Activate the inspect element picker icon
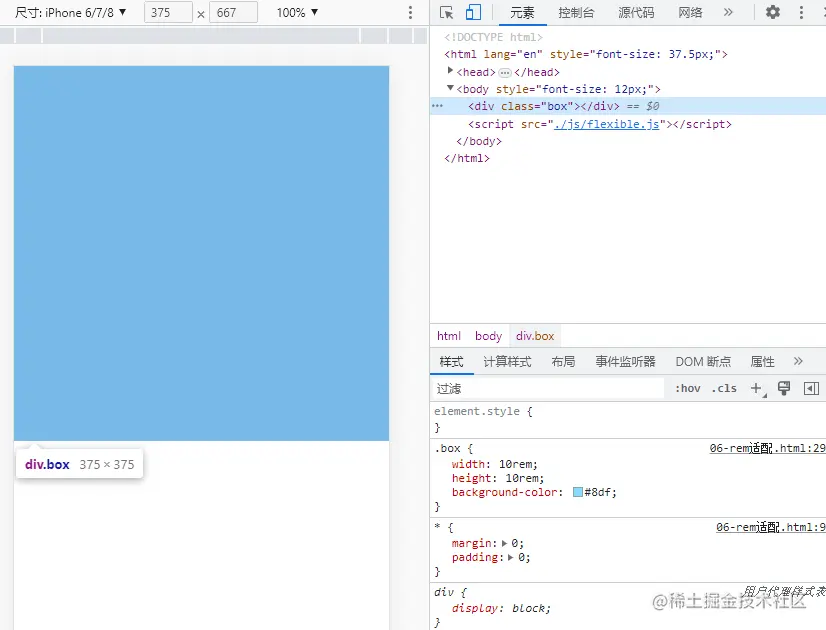 click(x=446, y=12)
